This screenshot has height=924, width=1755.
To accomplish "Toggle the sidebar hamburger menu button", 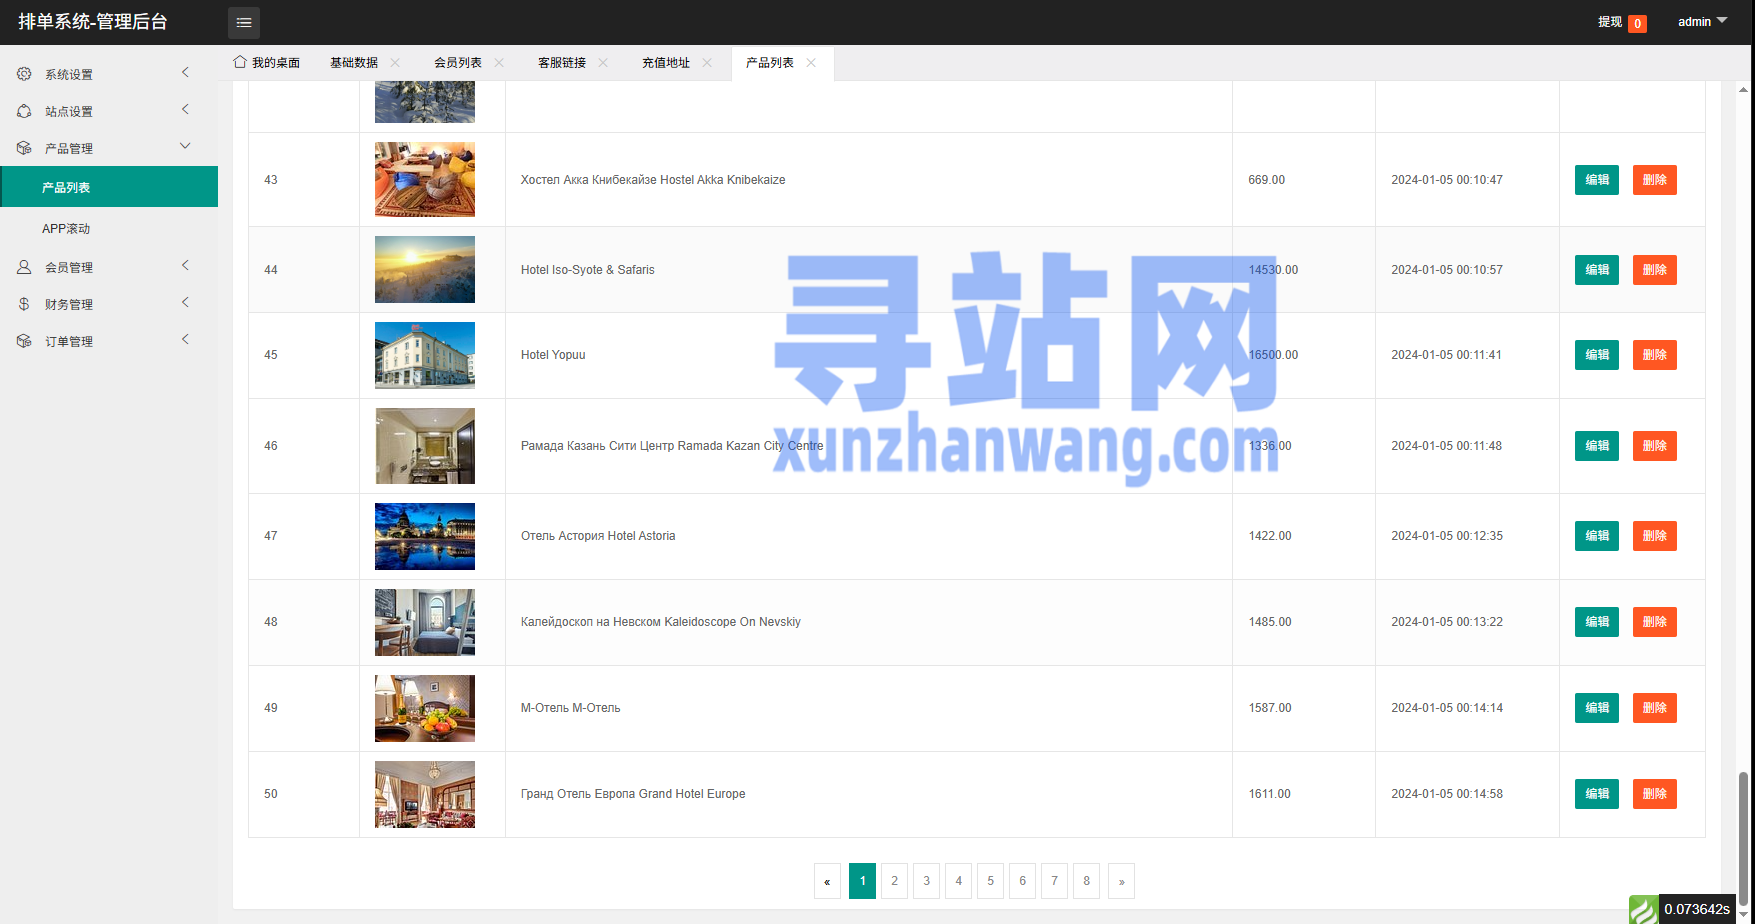I will (x=243, y=22).
